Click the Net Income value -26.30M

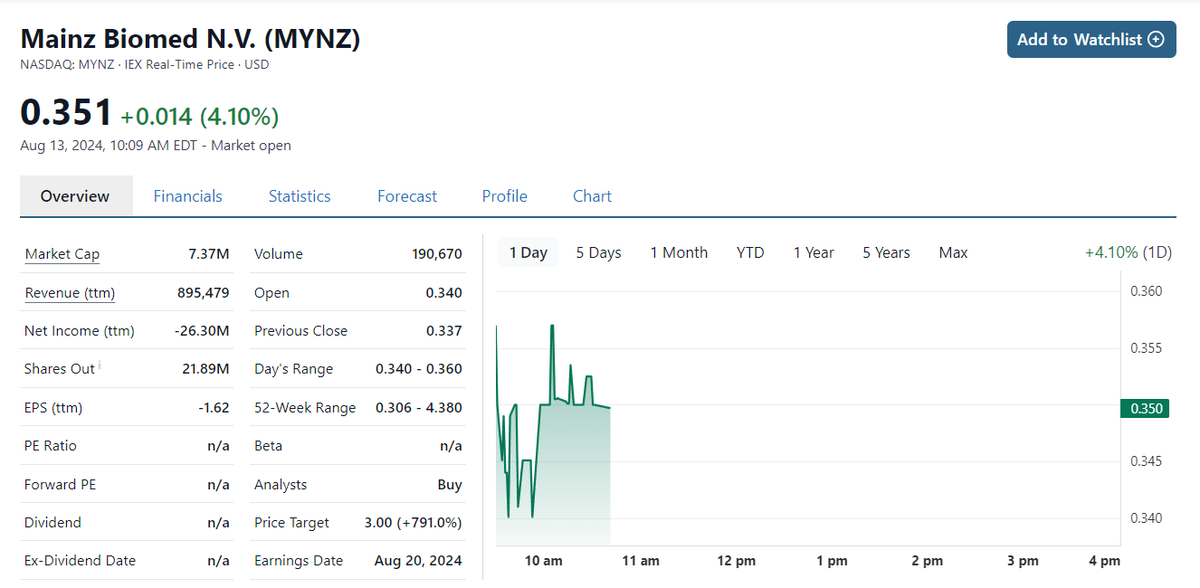(x=203, y=331)
